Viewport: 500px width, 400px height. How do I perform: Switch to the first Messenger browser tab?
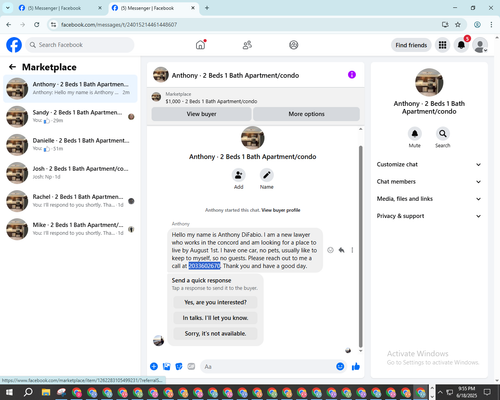[60, 8]
